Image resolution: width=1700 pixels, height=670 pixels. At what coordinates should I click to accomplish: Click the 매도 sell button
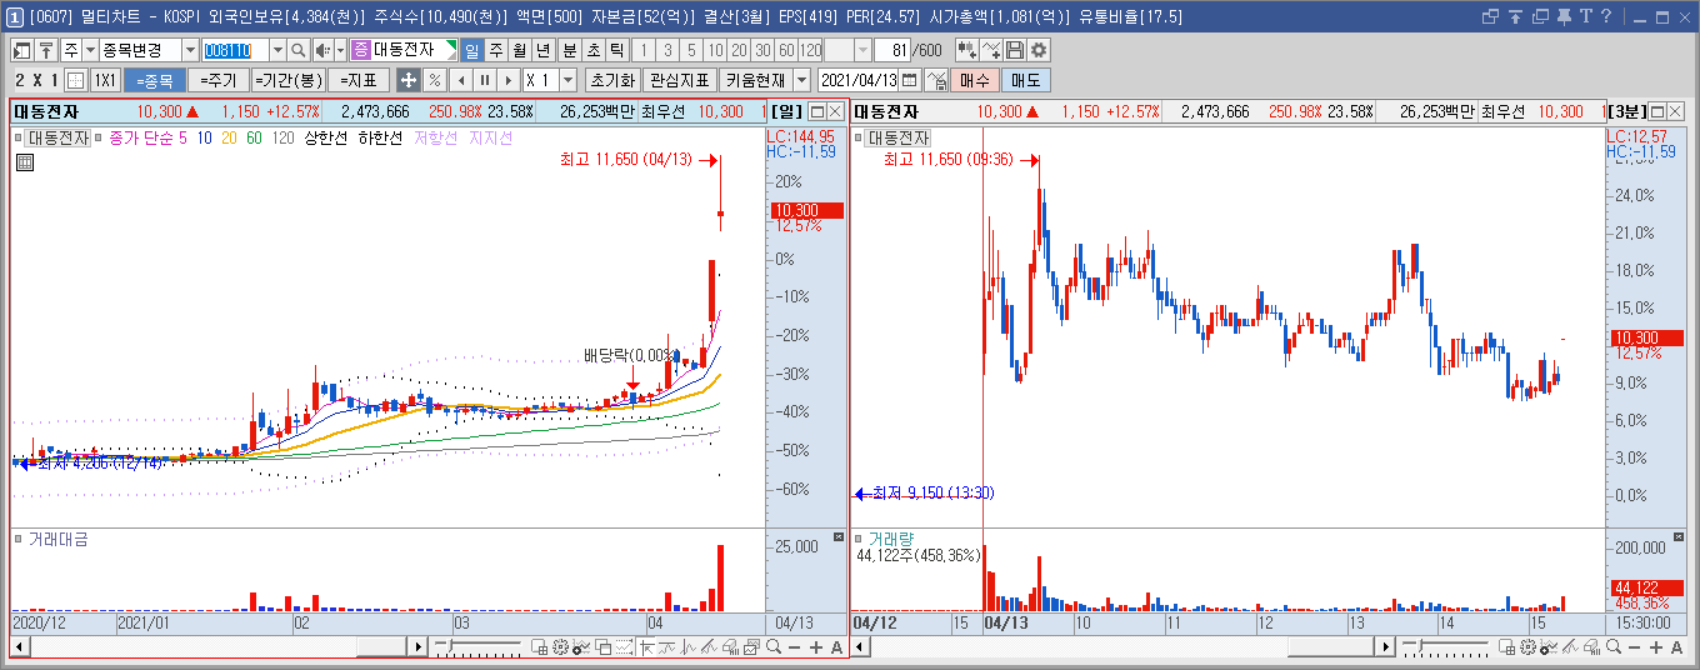1025,80
